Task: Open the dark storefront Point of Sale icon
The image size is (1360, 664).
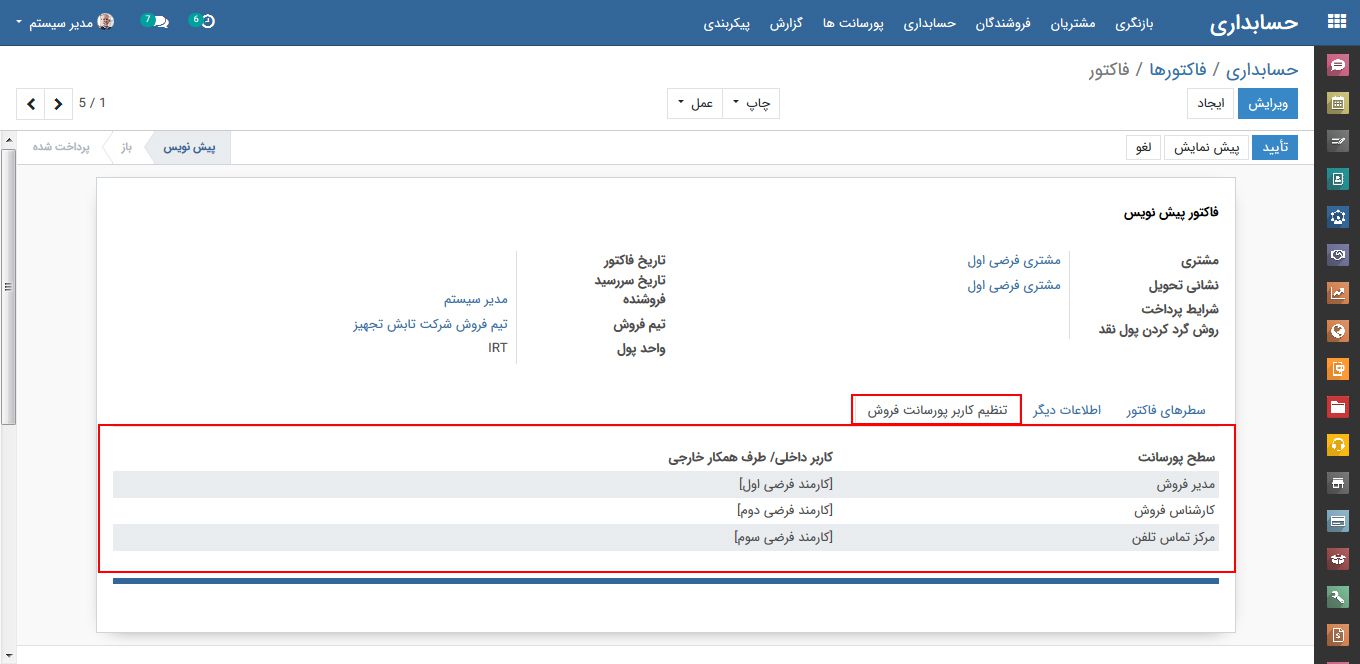Action: point(1338,483)
